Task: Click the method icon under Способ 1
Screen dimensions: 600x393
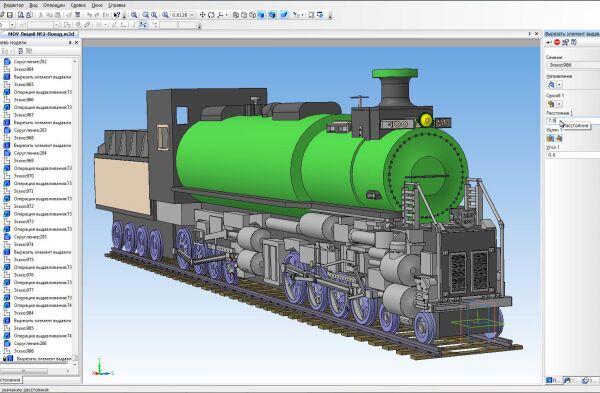Action: point(551,104)
